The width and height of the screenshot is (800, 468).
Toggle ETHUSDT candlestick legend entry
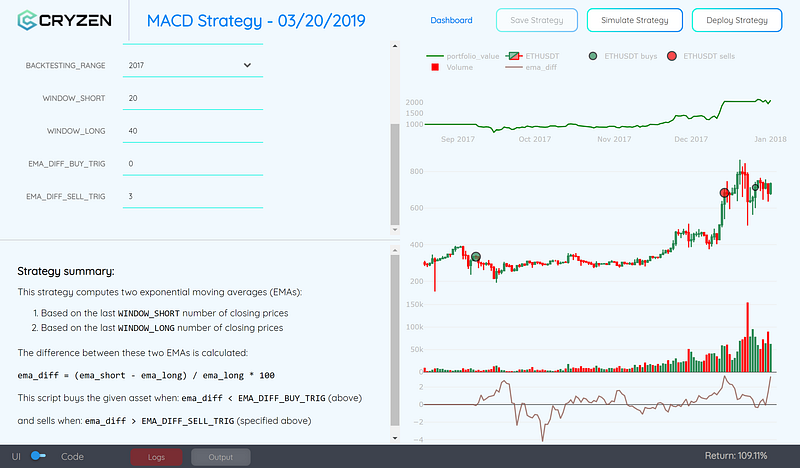(x=532, y=56)
